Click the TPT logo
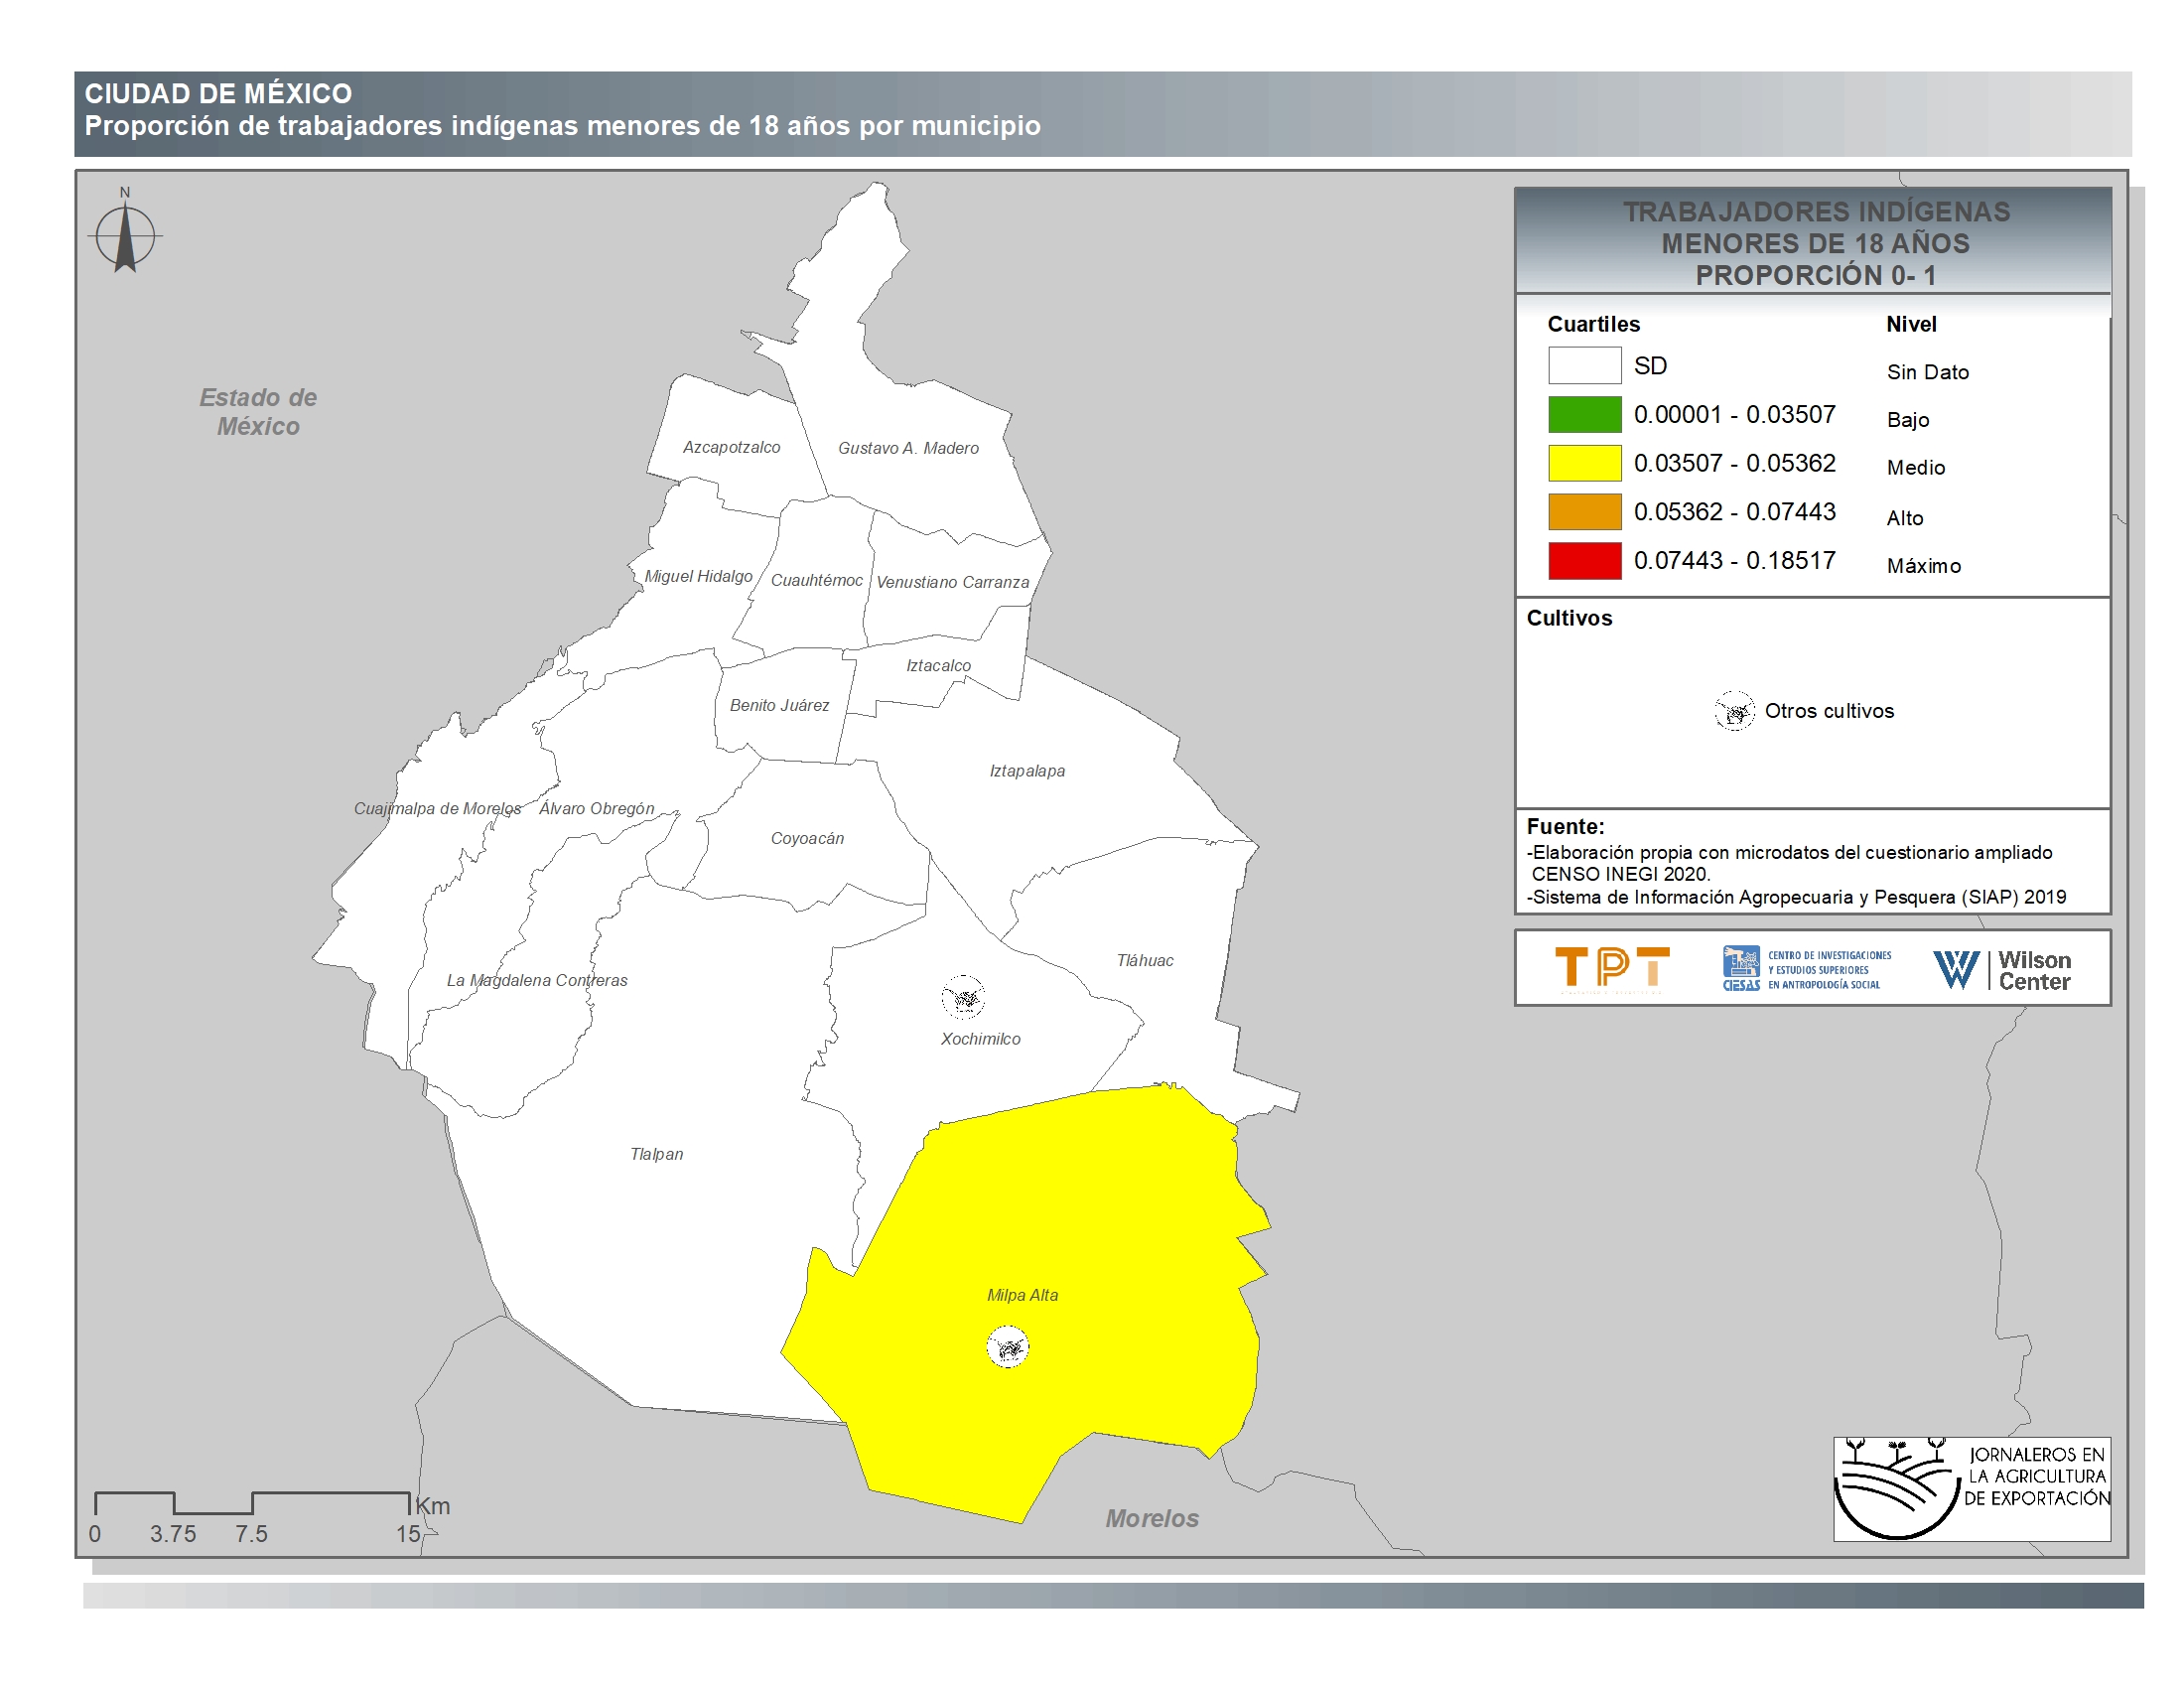 point(1612,968)
